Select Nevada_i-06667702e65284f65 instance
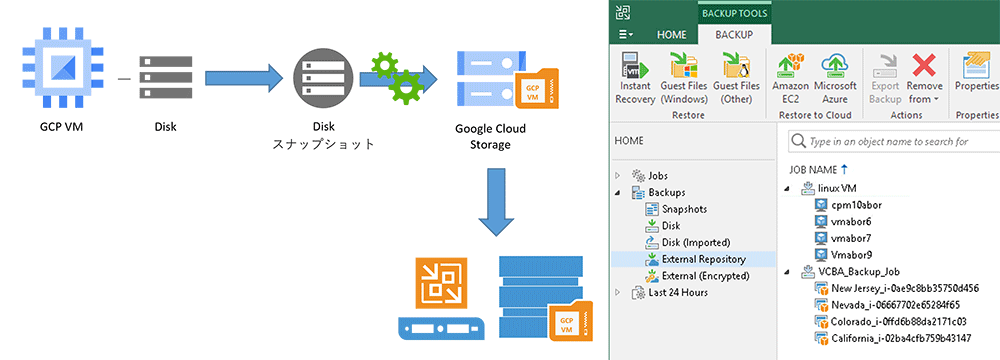The height and width of the screenshot is (360, 1000). point(895,304)
